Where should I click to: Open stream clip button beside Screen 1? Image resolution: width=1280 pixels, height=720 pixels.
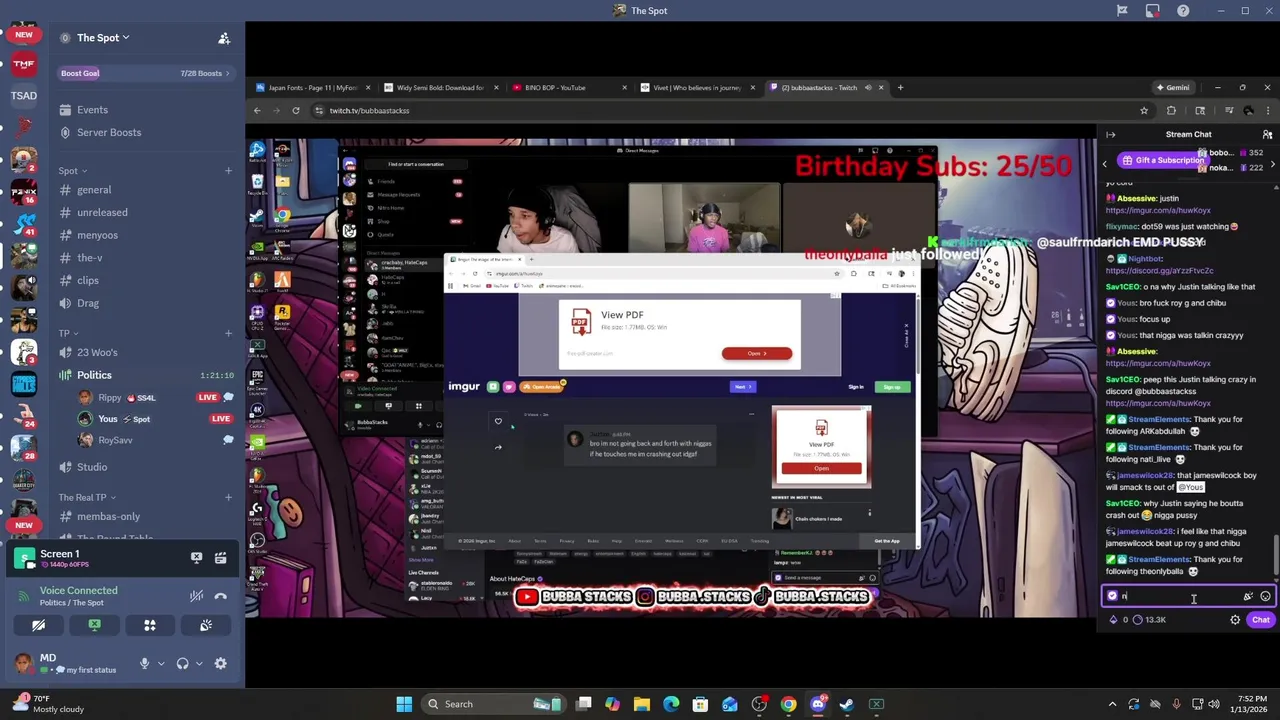point(220,557)
